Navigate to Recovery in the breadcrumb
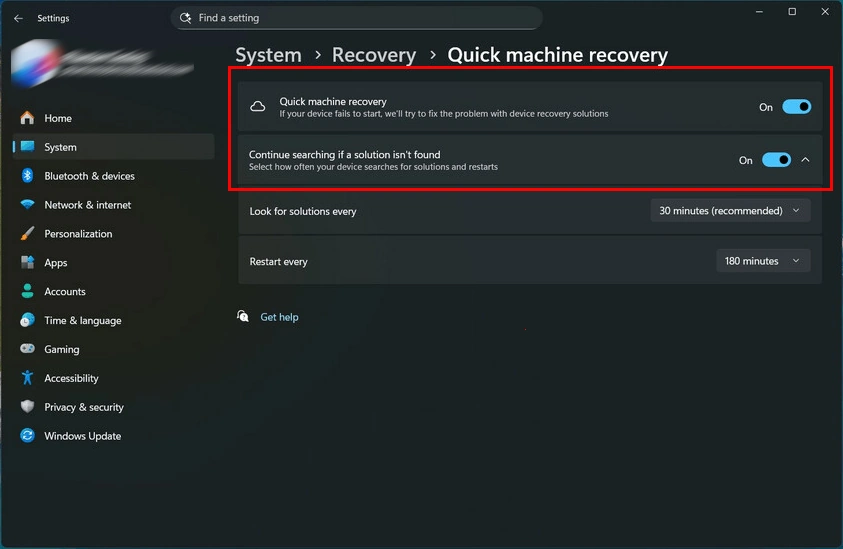Screen dimensions: 843x549 coord(373,56)
